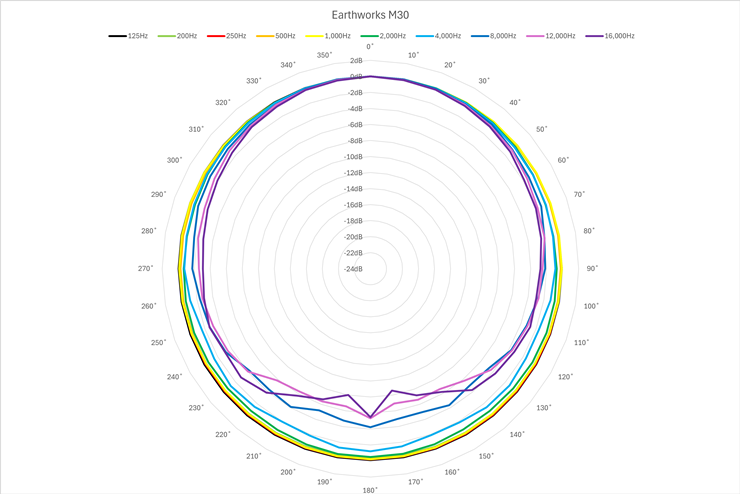740x494 pixels.
Task: Select the 0° angle label
Action: 370,47
